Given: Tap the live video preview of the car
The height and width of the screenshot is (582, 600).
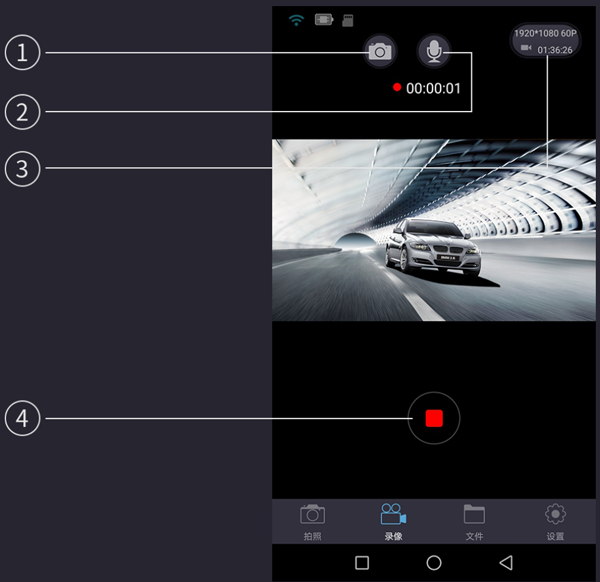Looking at the screenshot, I should [x=434, y=230].
